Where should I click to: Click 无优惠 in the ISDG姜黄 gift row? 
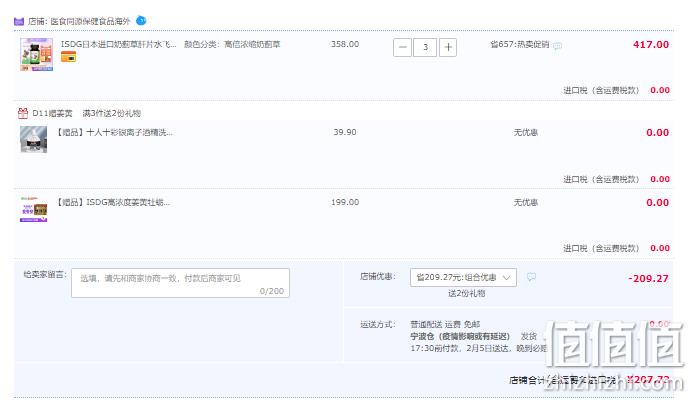[525, 202]
